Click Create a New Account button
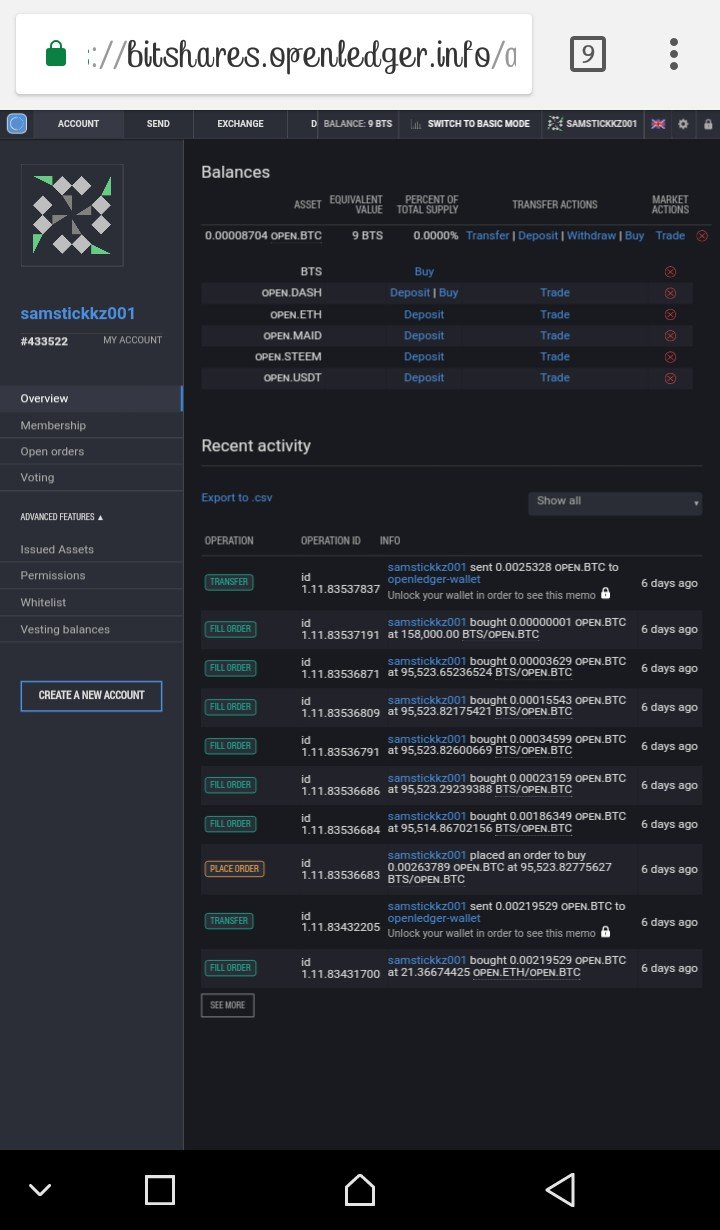The width and height of the screenshot is (720, 1230). [91, 695]
